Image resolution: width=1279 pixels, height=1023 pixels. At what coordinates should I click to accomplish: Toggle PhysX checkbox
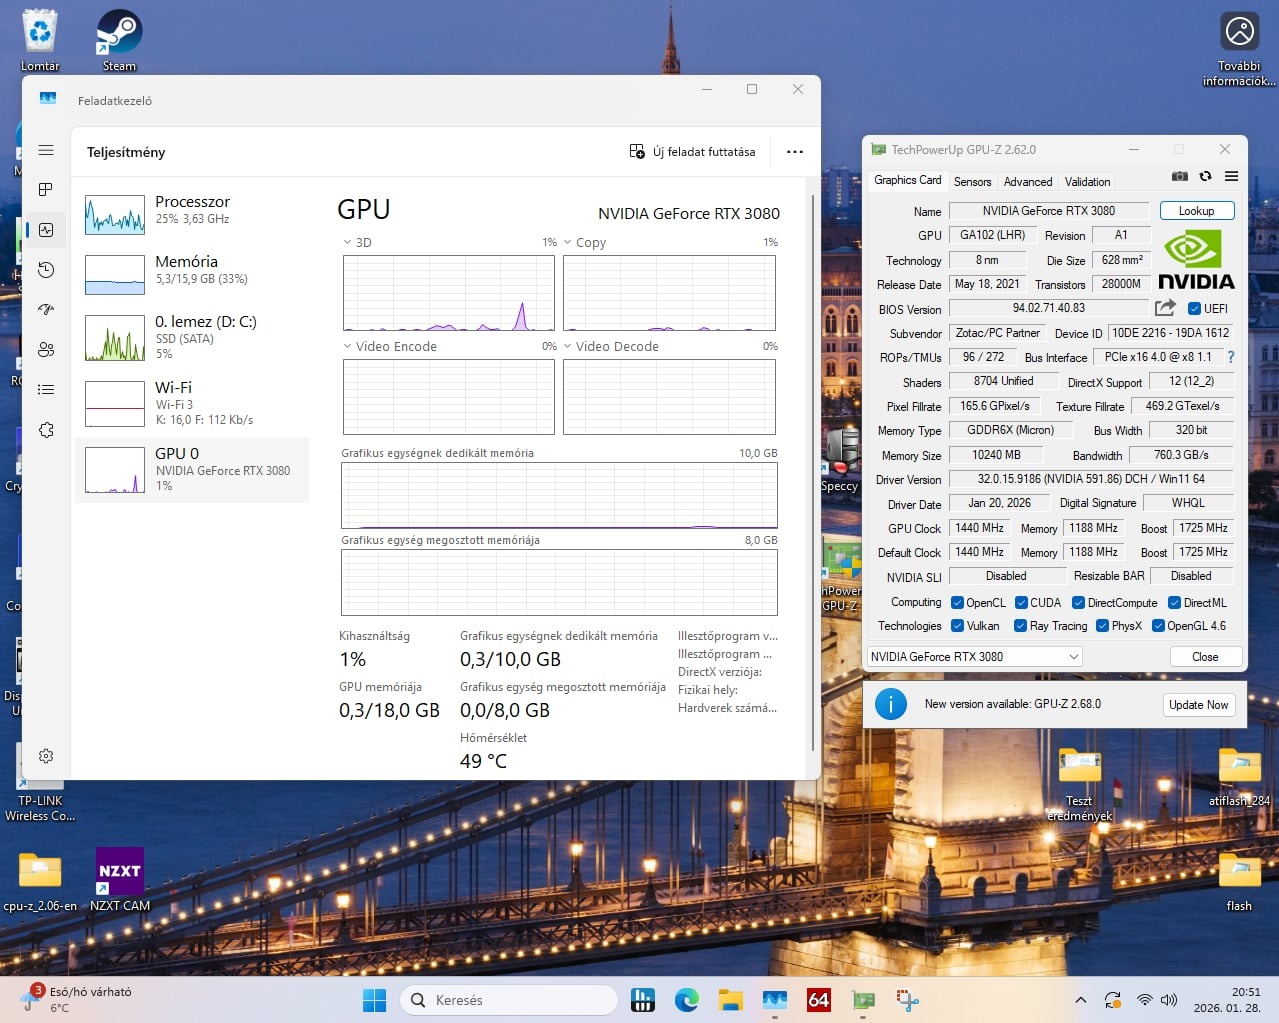coord(1102,626)
